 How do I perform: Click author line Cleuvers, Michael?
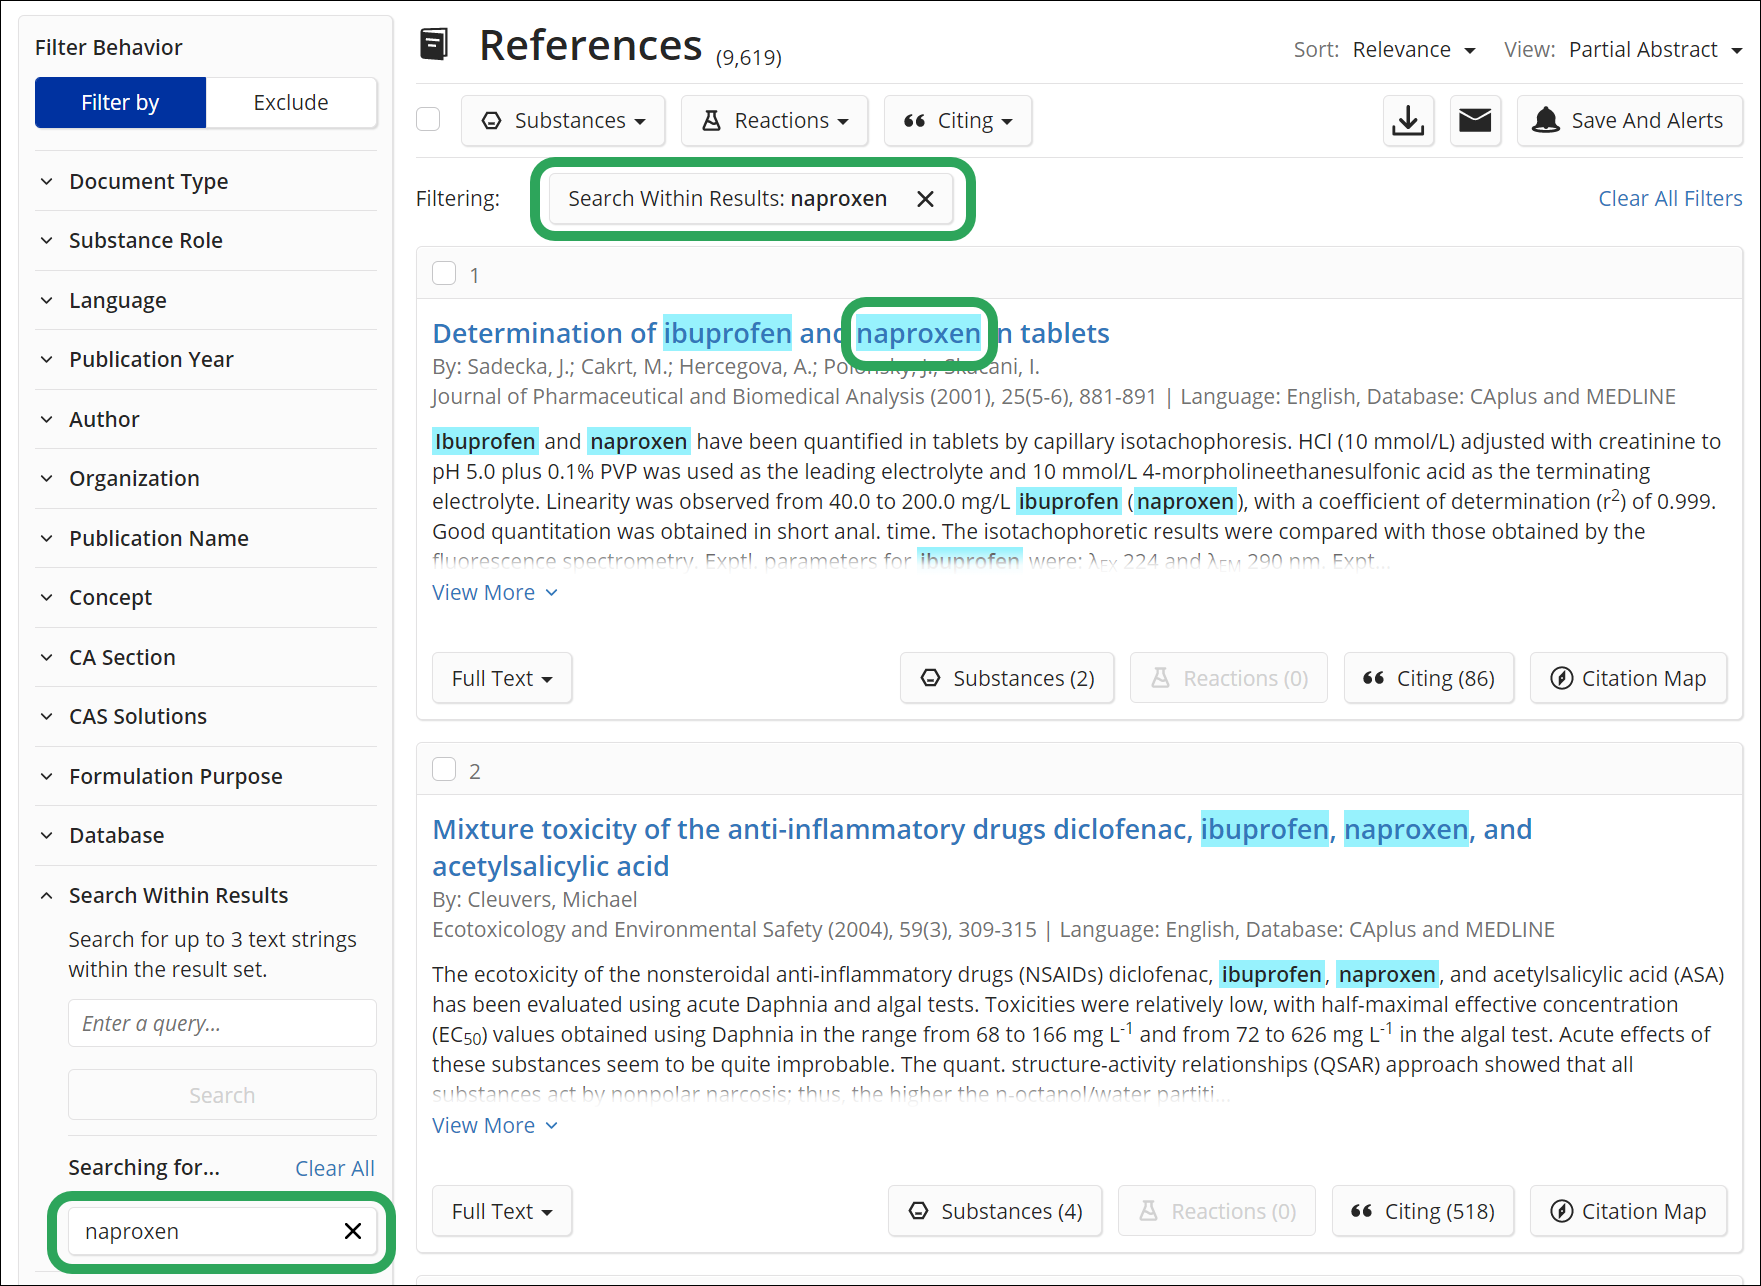(x=535, y=899)
